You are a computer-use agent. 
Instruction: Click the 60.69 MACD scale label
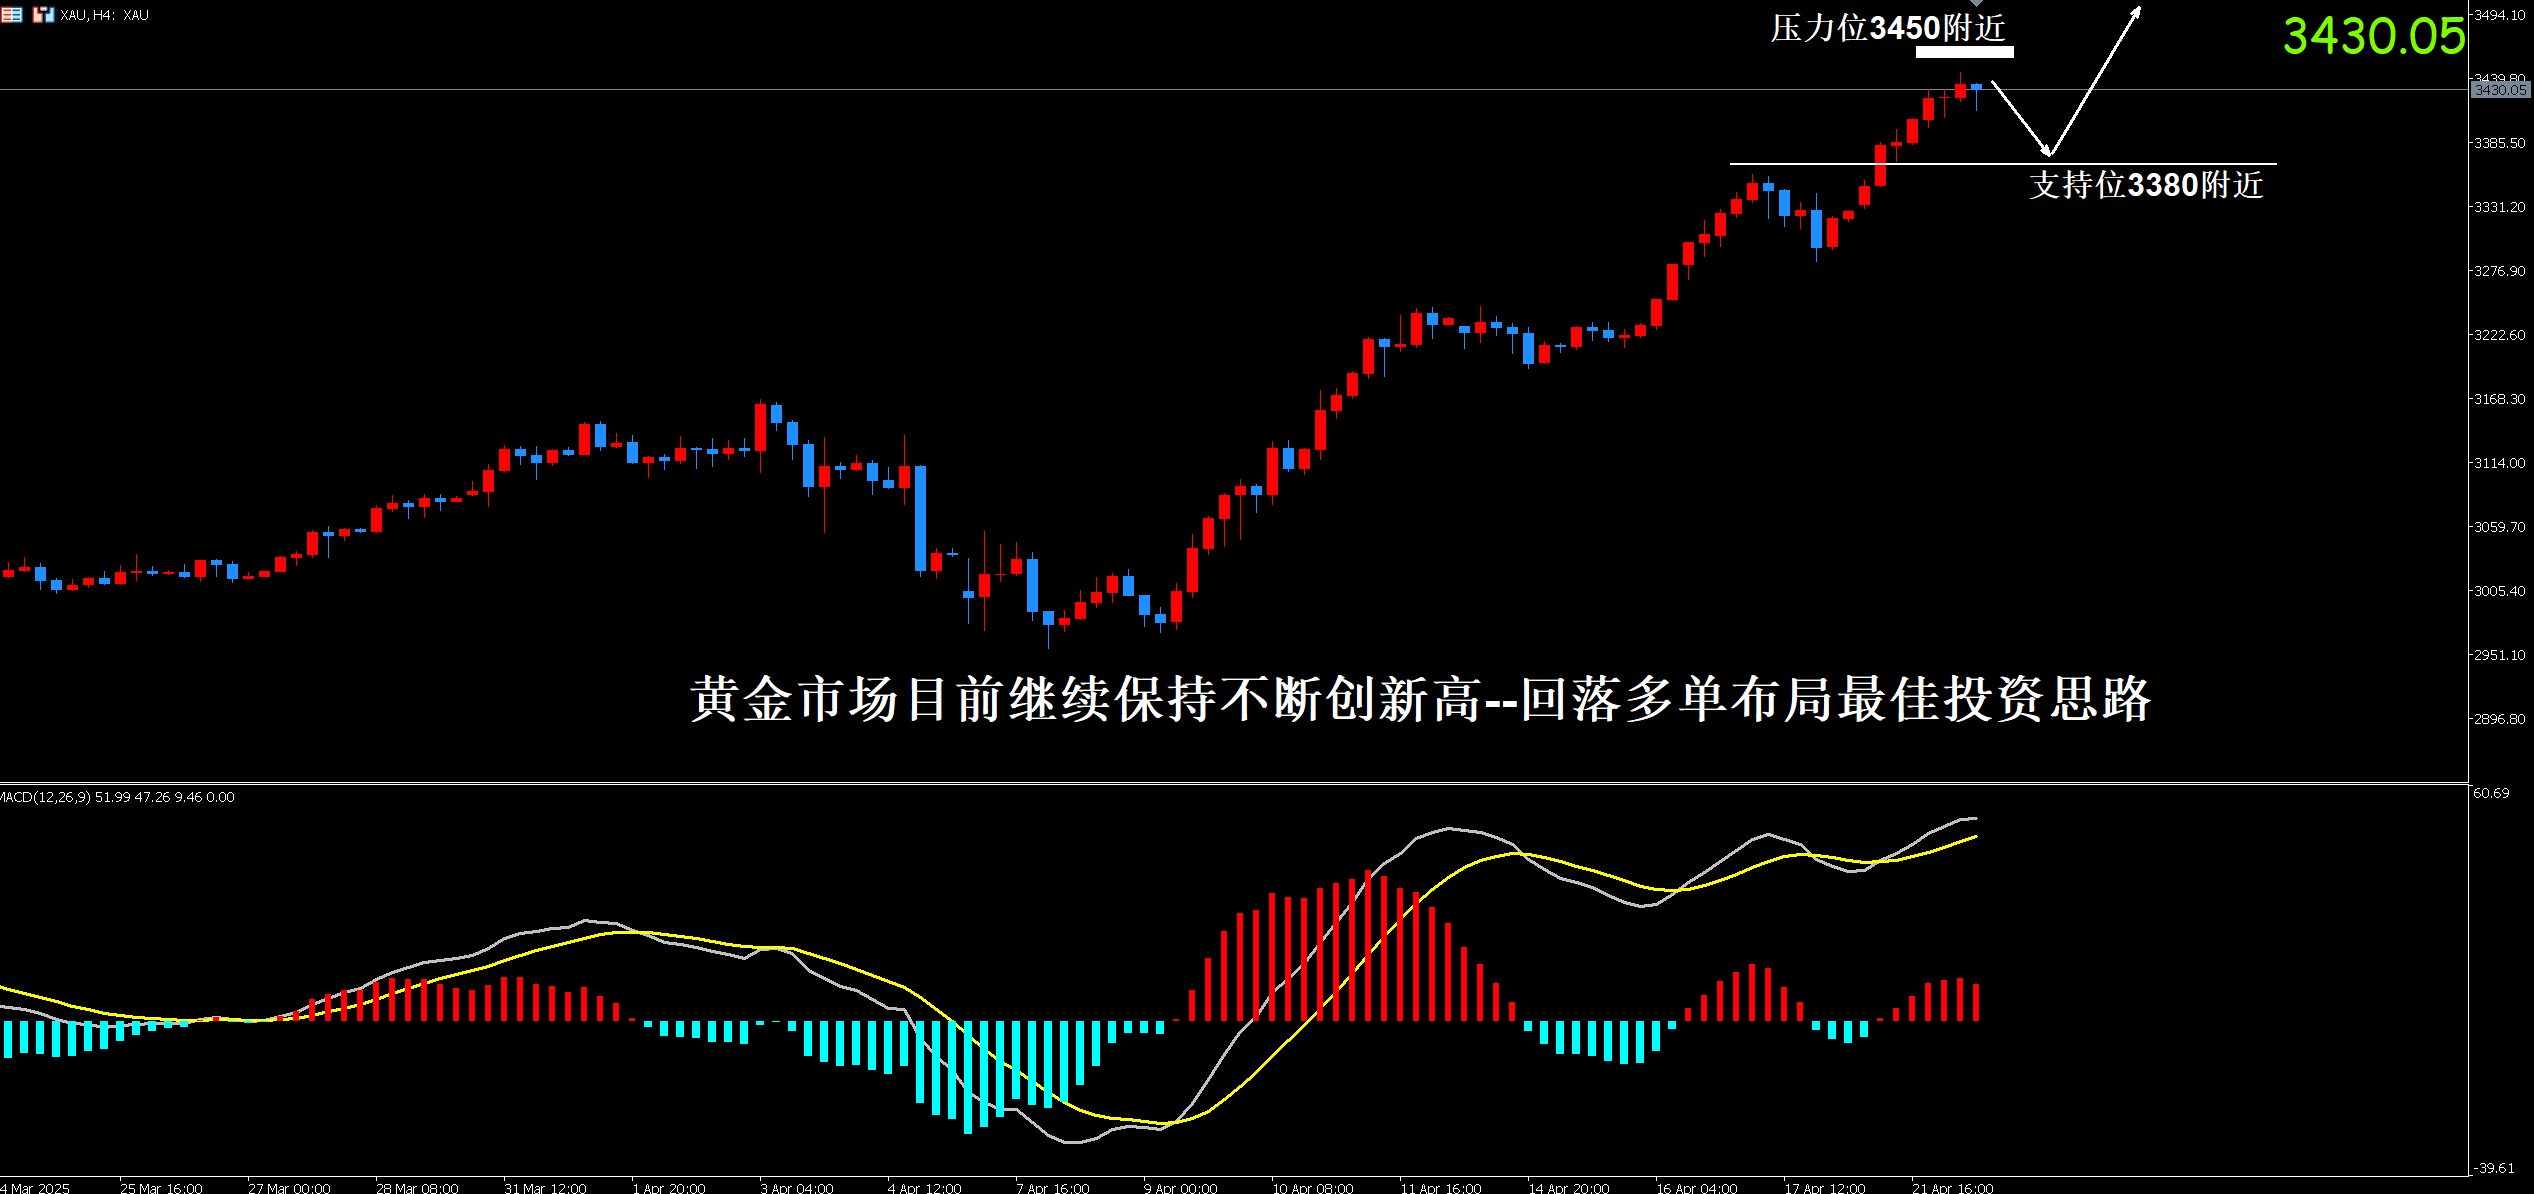click(2491, 793)
